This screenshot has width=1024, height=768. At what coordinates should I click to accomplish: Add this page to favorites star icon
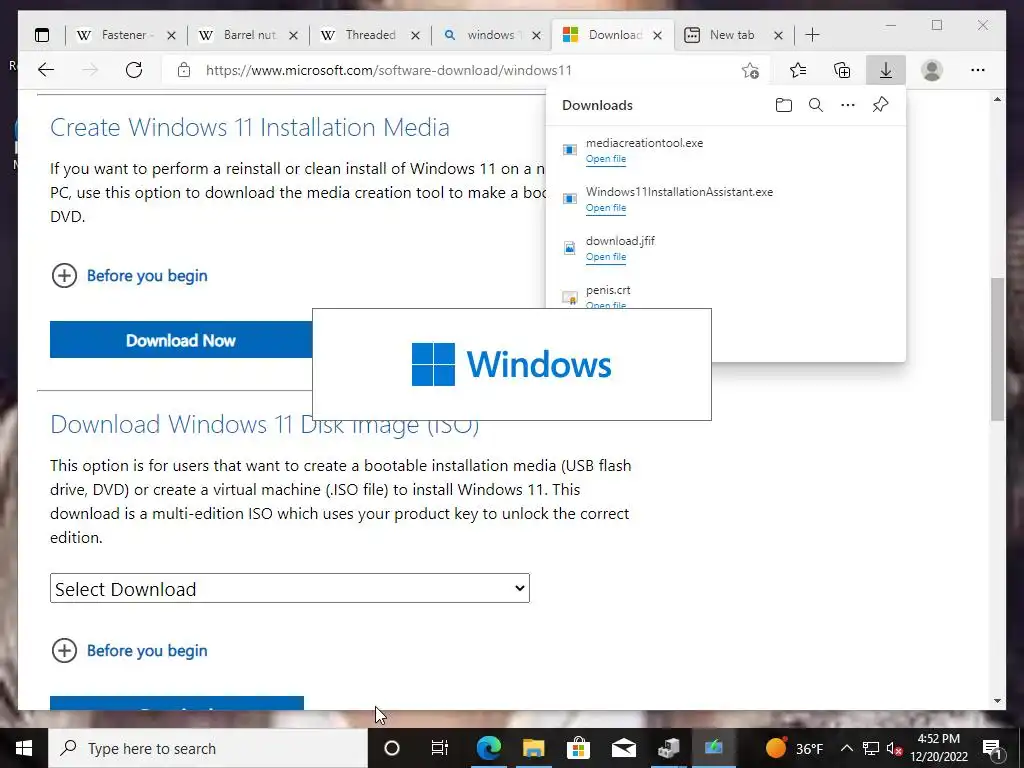tap(750, 71)
